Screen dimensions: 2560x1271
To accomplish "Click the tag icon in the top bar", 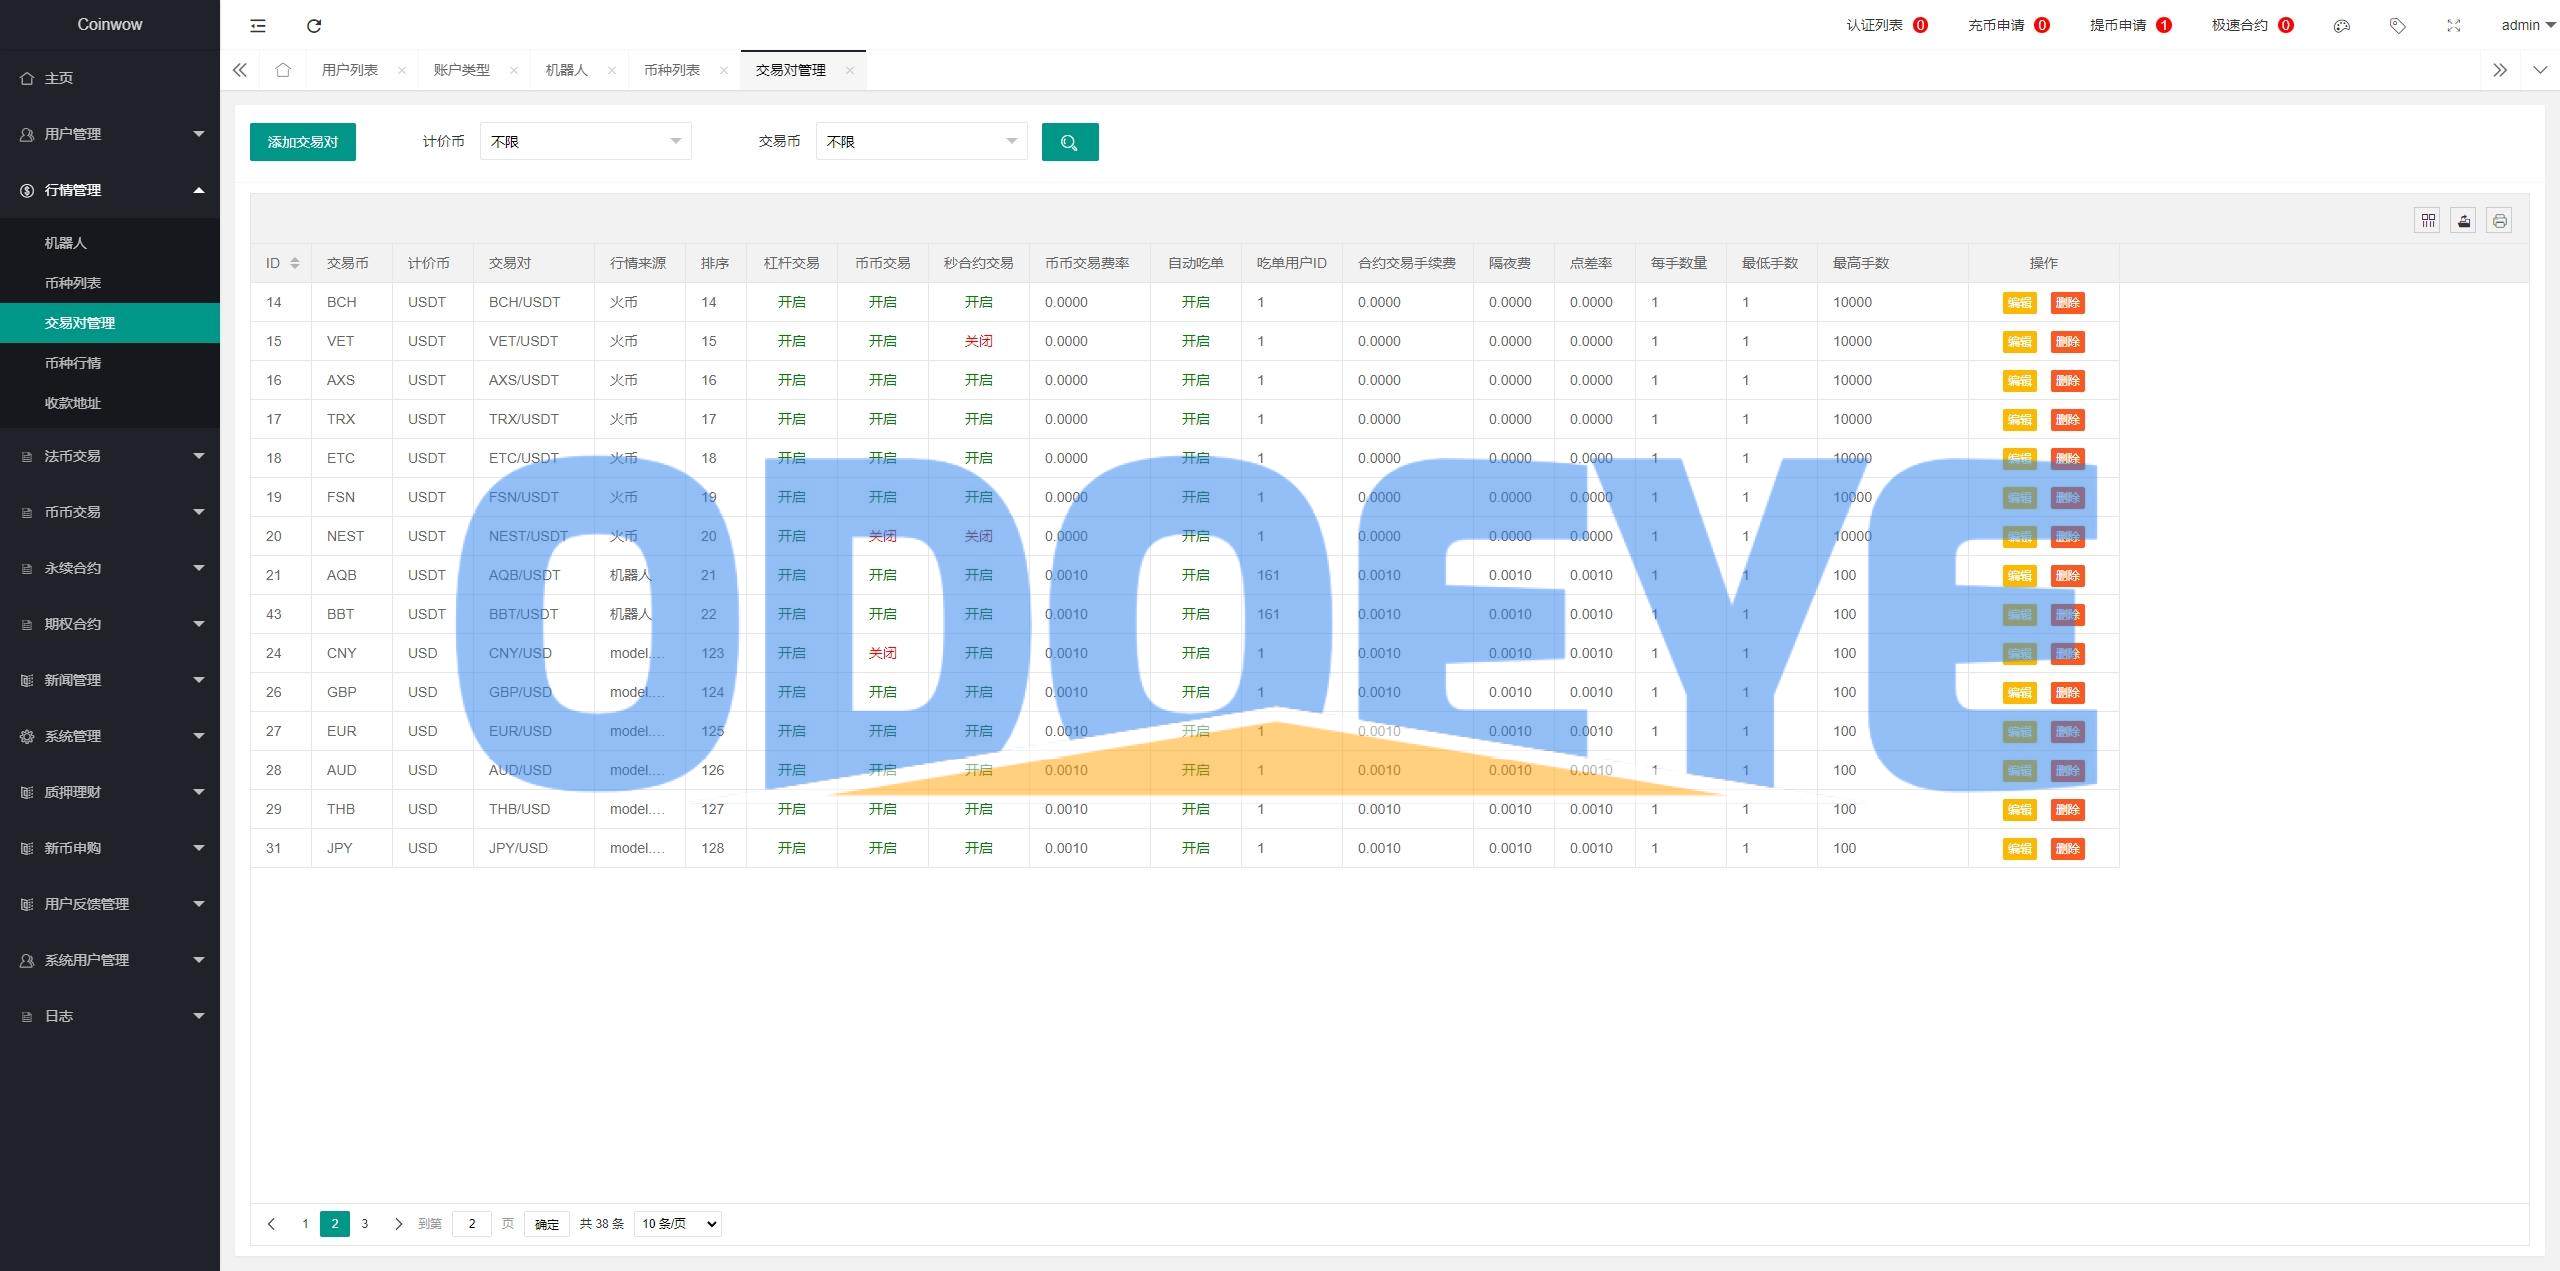I will tap(2397, 26).
